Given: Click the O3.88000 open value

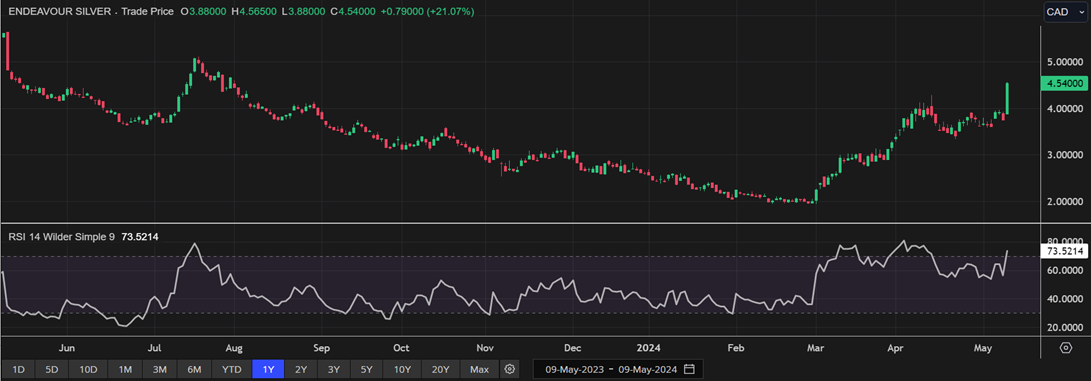Looking at the screenshot, I should point(203,12).
